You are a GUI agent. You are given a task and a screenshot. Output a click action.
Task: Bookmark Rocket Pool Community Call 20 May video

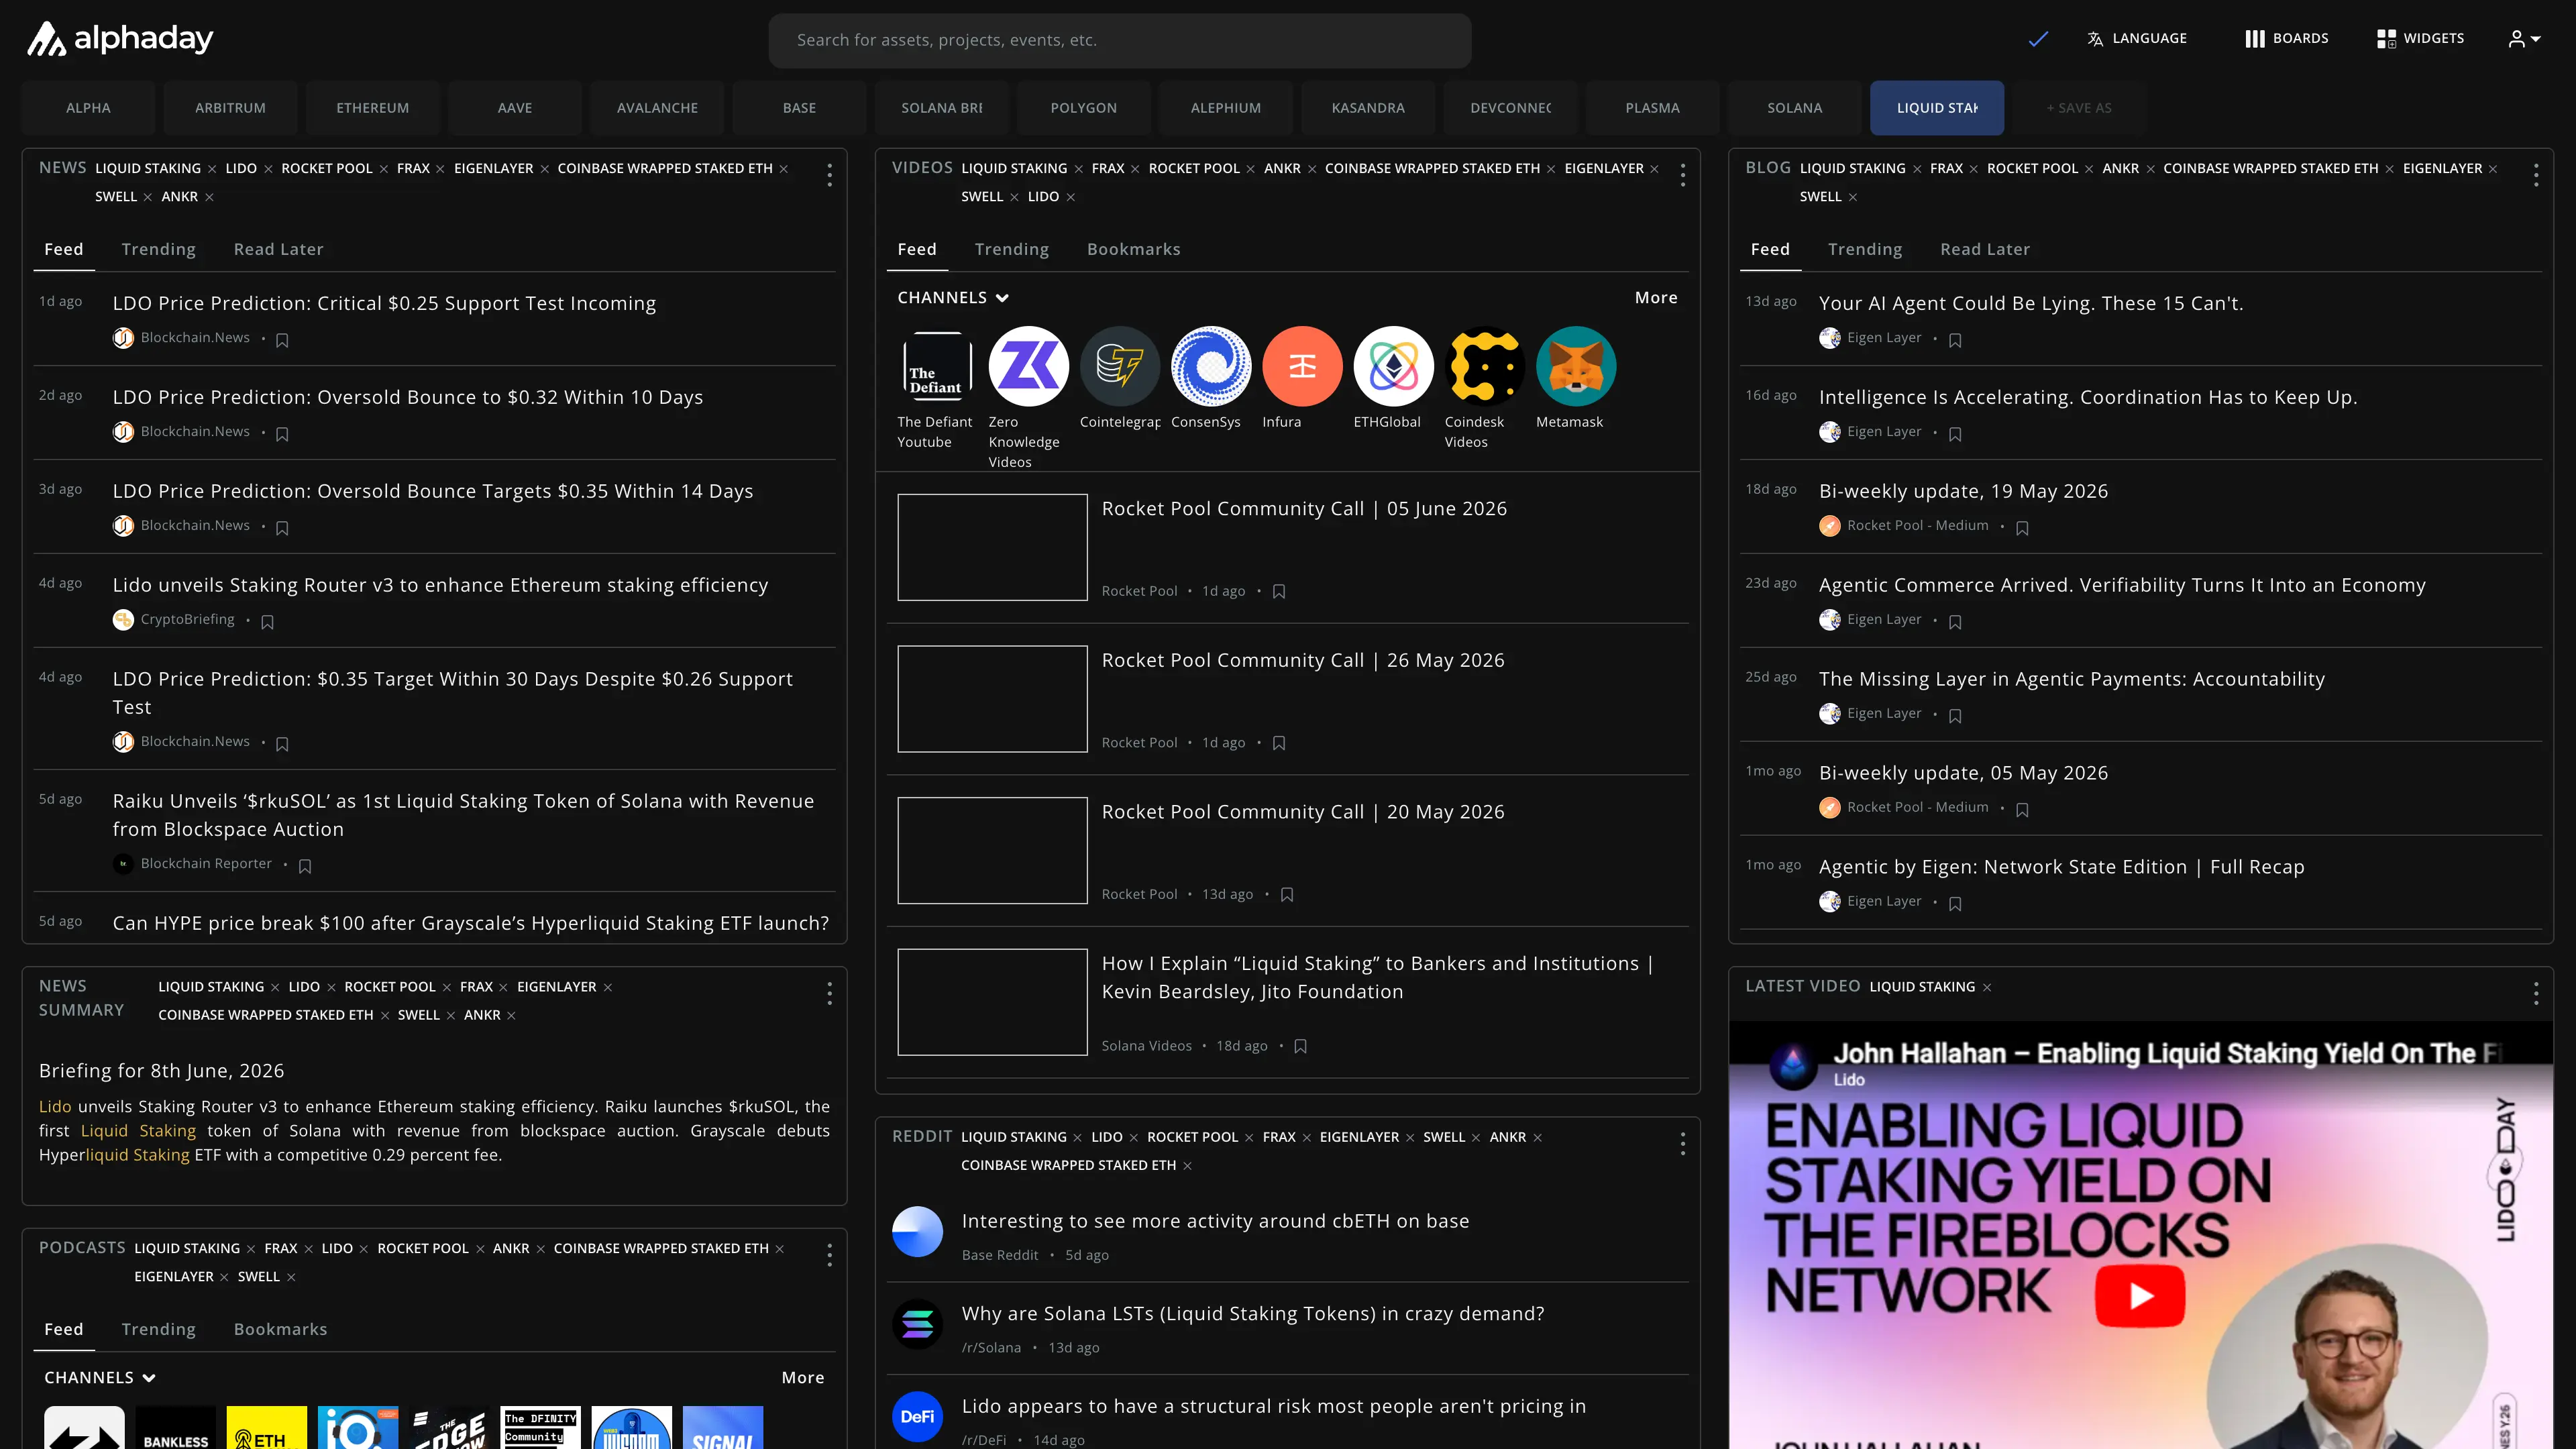1287,895
